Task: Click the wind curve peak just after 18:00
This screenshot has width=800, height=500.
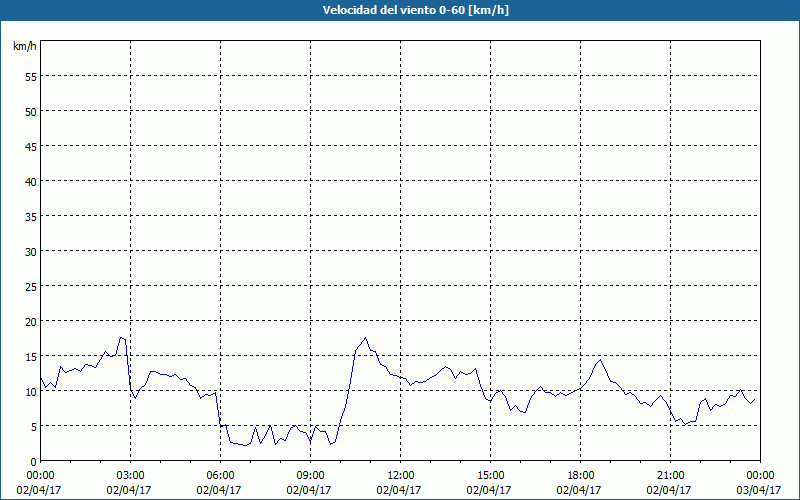Action: [x=601, y=360]
